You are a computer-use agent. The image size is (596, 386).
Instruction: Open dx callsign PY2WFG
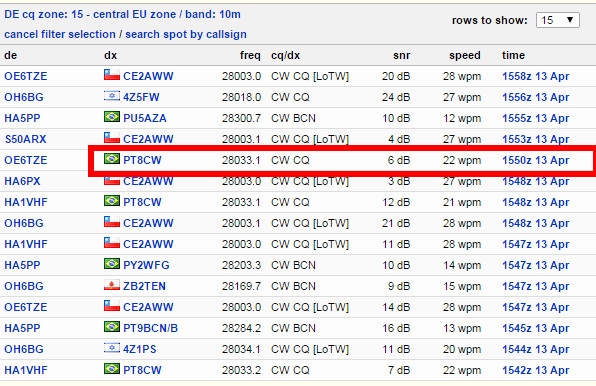click(x=146, y=265)
